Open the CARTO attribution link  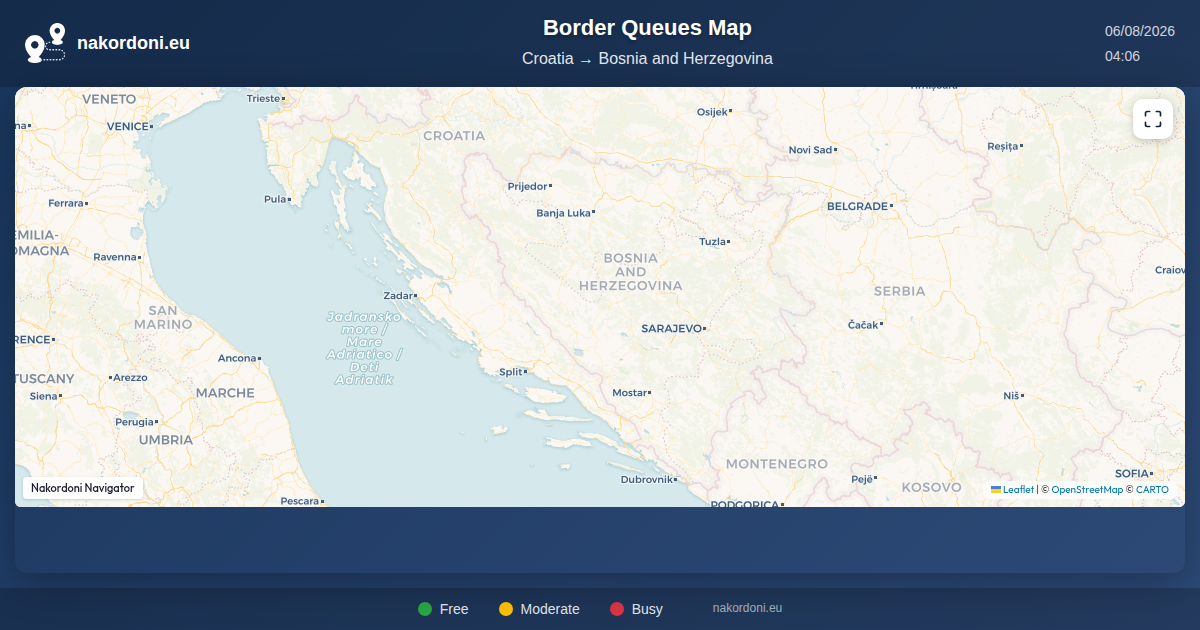[1152, 490]
